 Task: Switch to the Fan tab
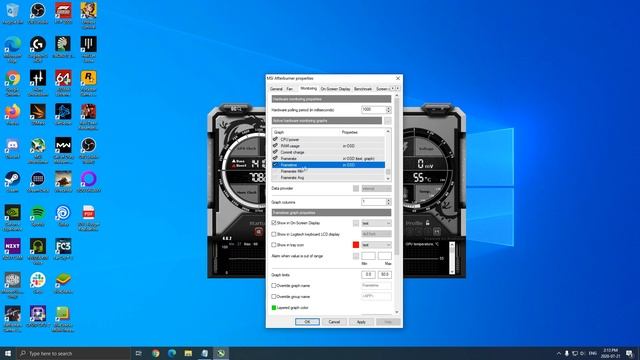tap(289, 89)
